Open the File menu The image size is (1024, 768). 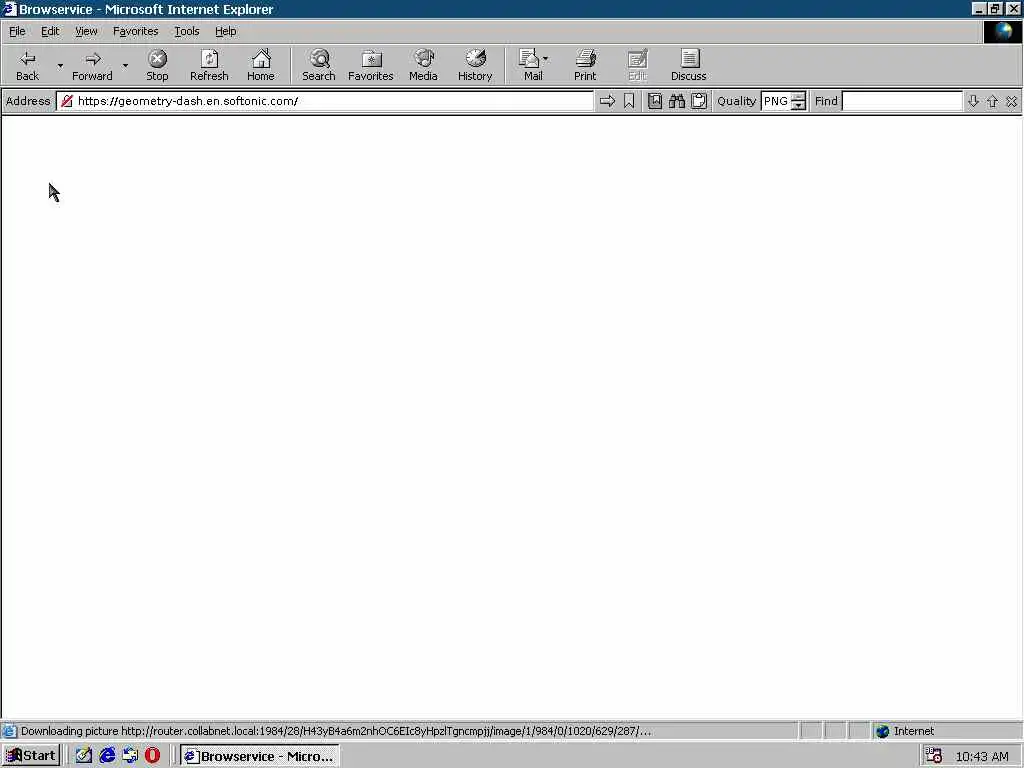tap(17, 31)
